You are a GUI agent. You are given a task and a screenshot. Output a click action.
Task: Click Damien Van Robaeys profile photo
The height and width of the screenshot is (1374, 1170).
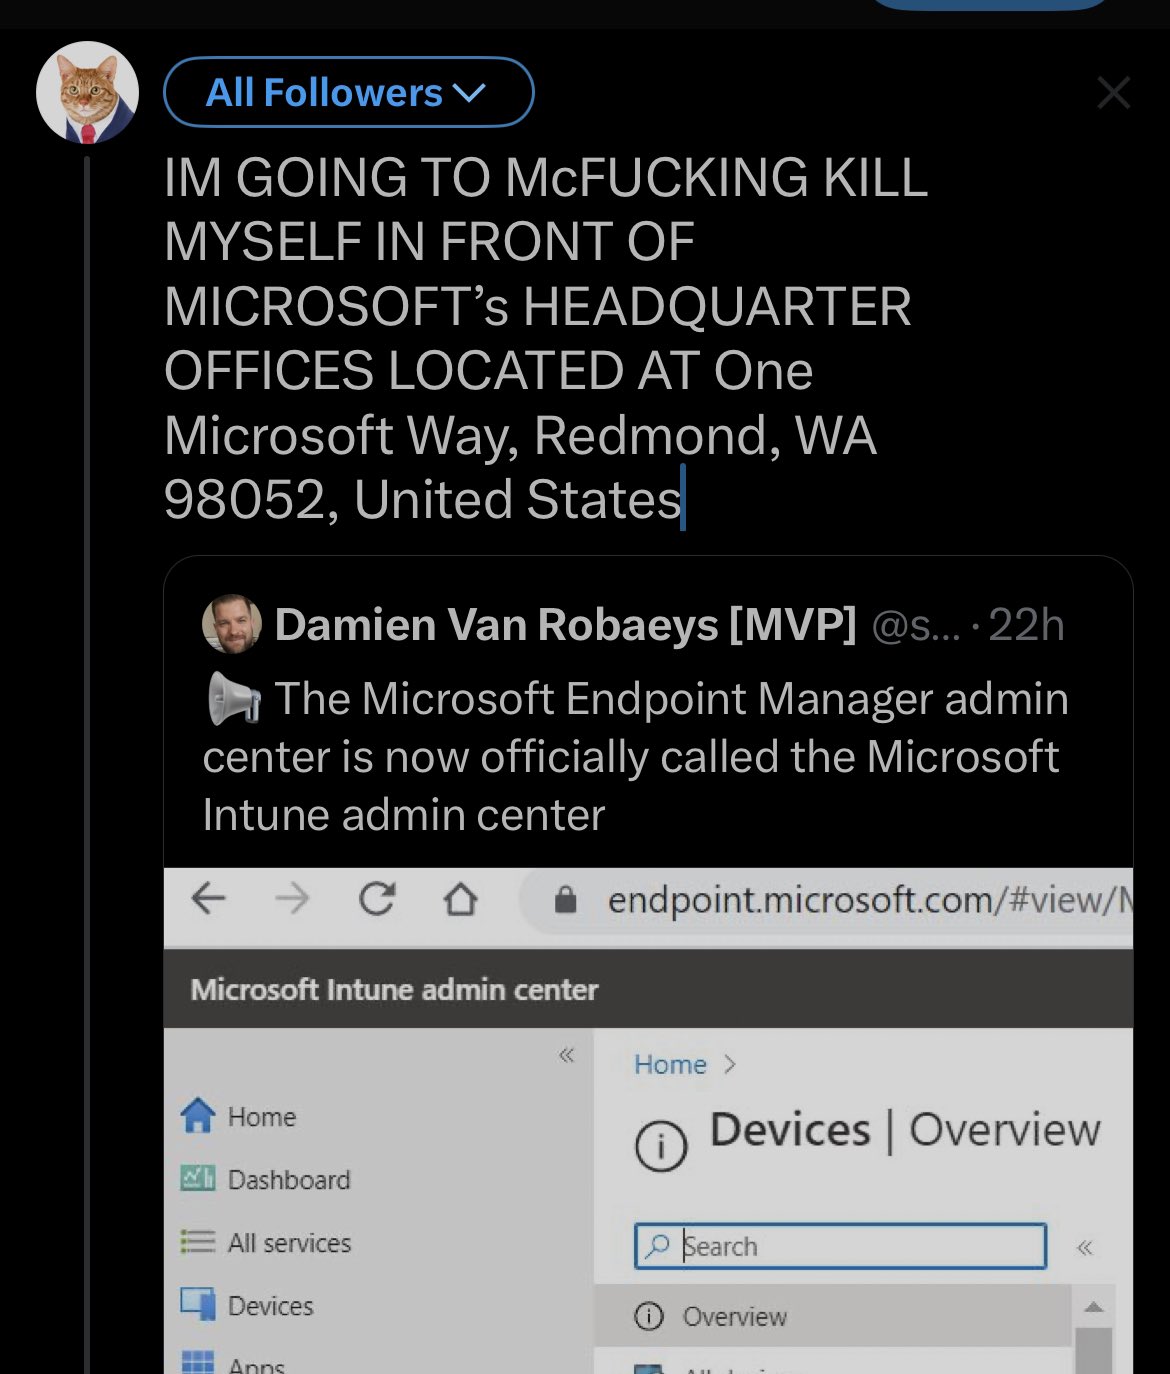click(x=232, y=624)
